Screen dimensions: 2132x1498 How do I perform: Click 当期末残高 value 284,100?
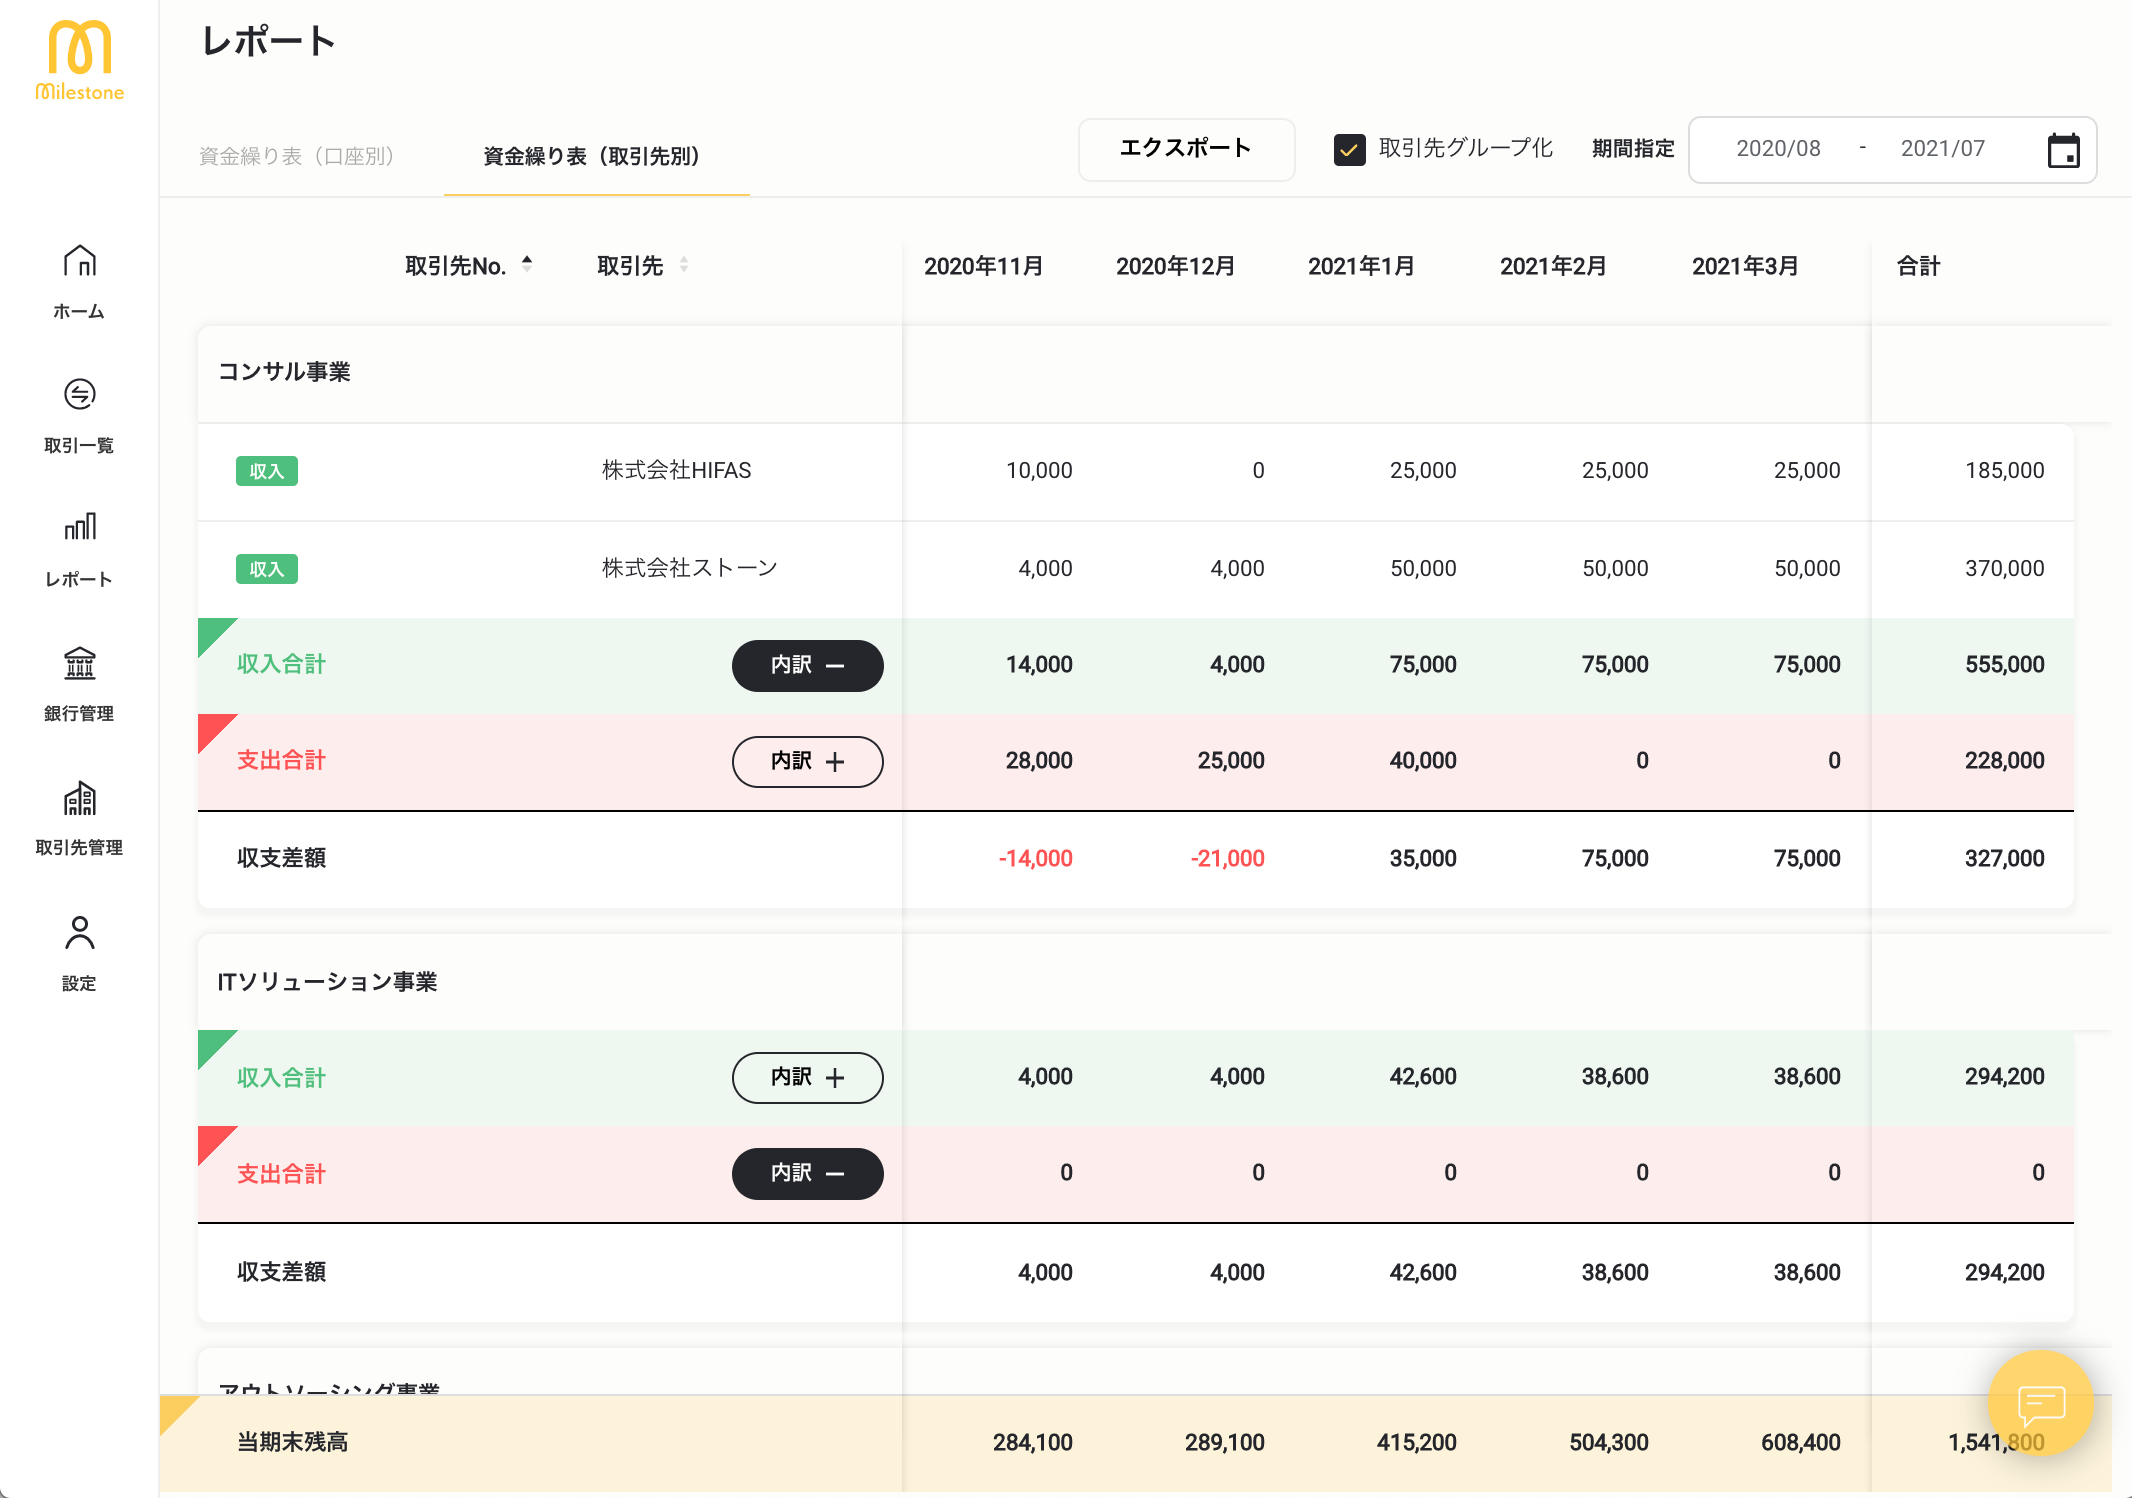1032,1442
